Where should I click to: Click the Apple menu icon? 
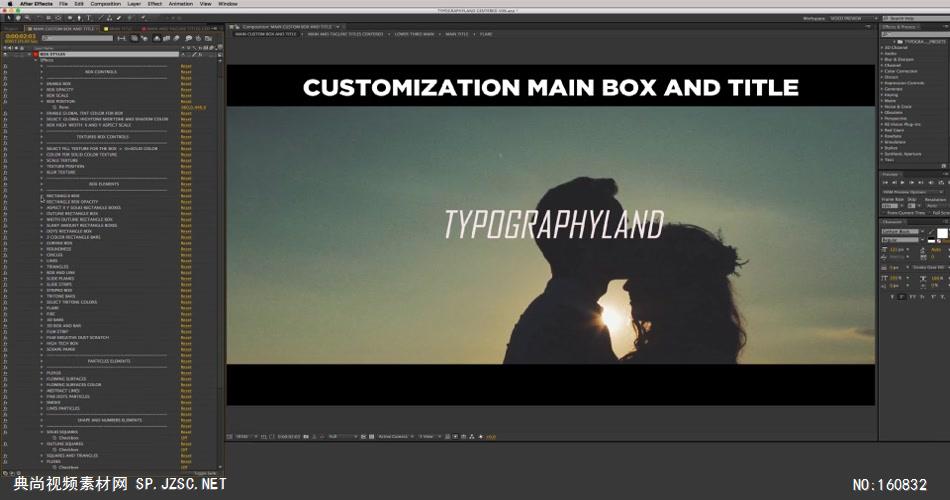point(8,4)
